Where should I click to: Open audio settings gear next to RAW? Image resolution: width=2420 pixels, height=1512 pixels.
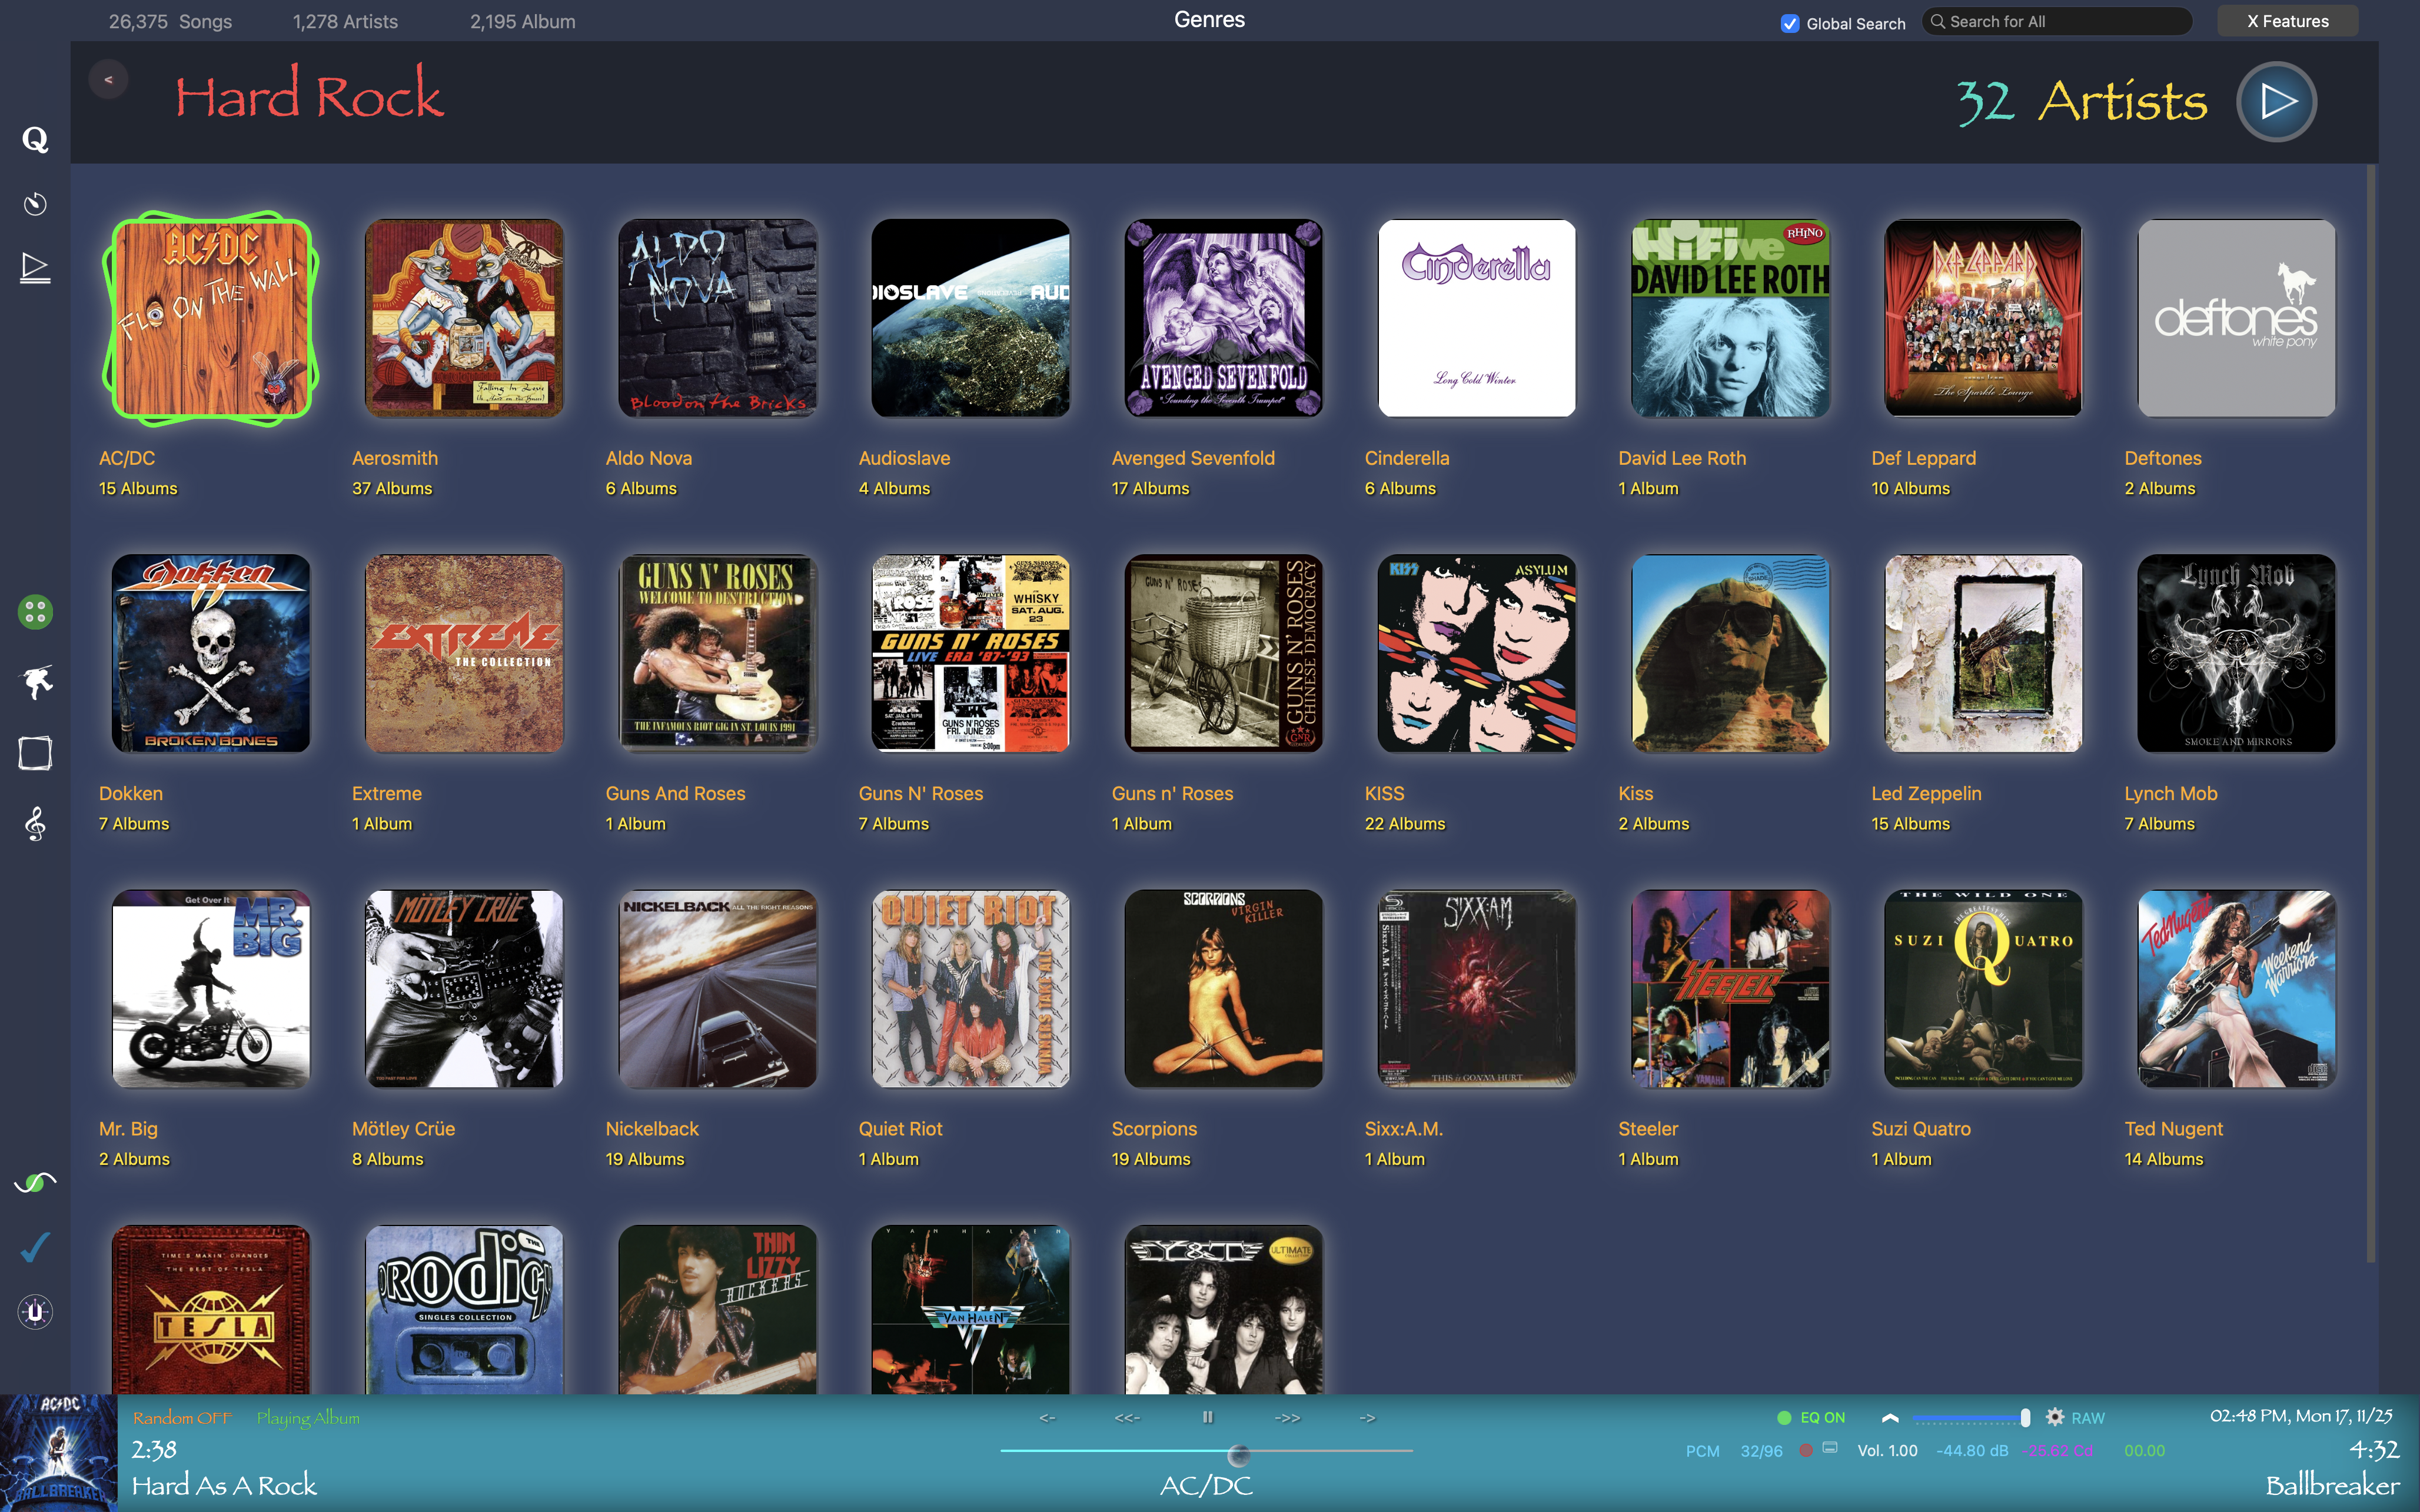[2054, 1417]
